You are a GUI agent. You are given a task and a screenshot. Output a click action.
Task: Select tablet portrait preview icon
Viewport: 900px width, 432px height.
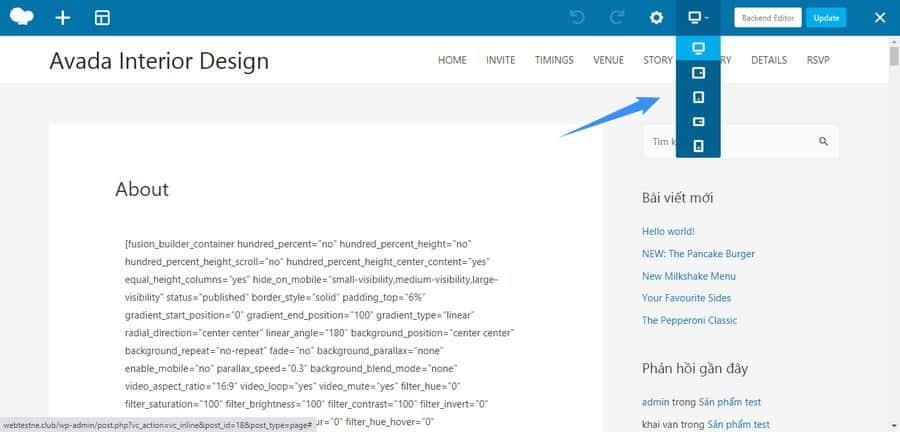698,98
